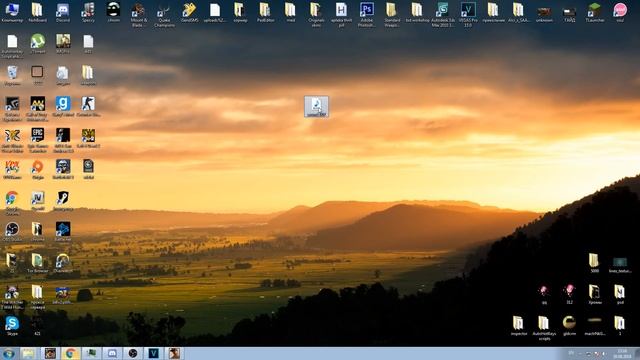Click the taskbar clock and date
The image size is (640, 360).
622,354
